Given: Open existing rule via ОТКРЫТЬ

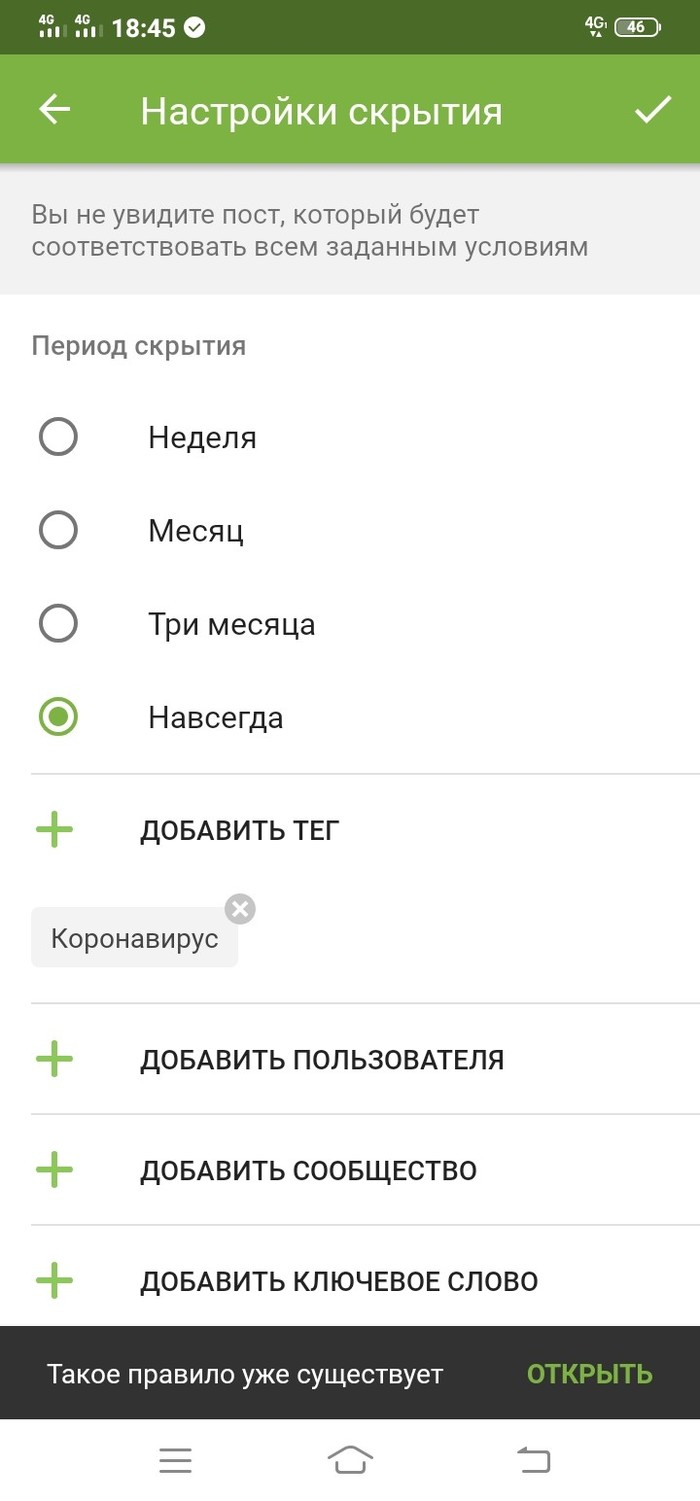Looking at the screenshot, I should [589, 1374].
